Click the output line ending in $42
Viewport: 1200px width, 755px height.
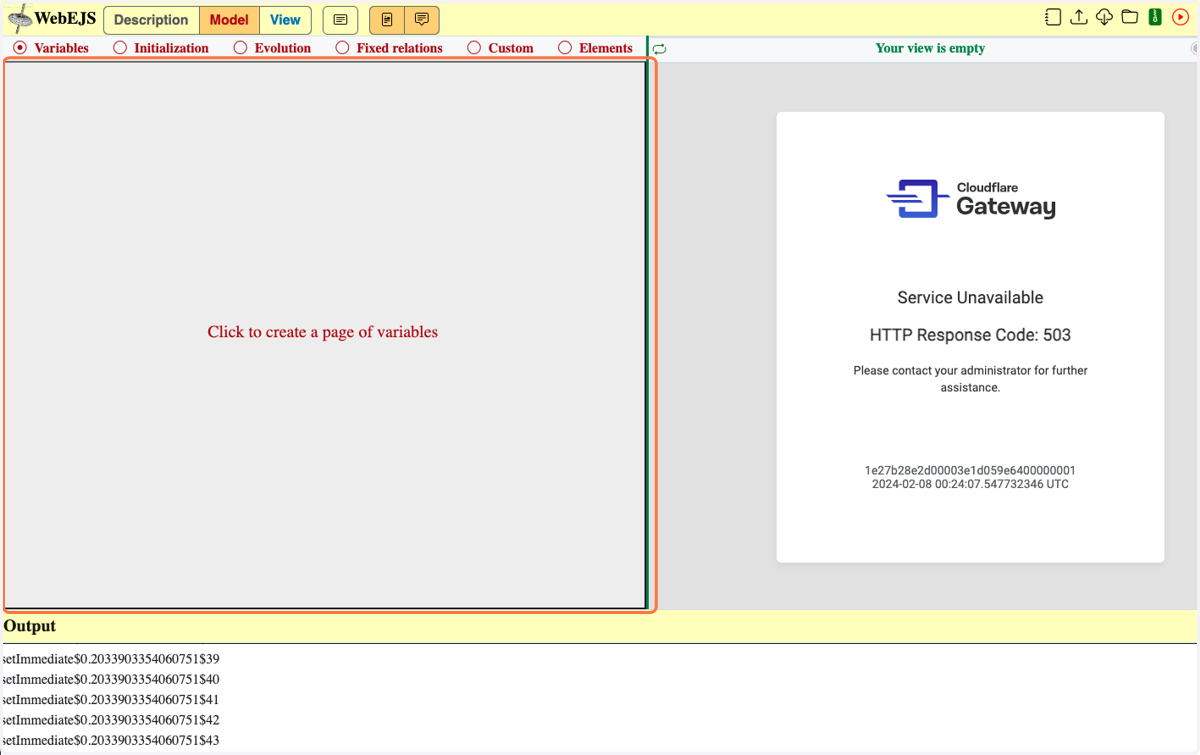tap(111, 720)
